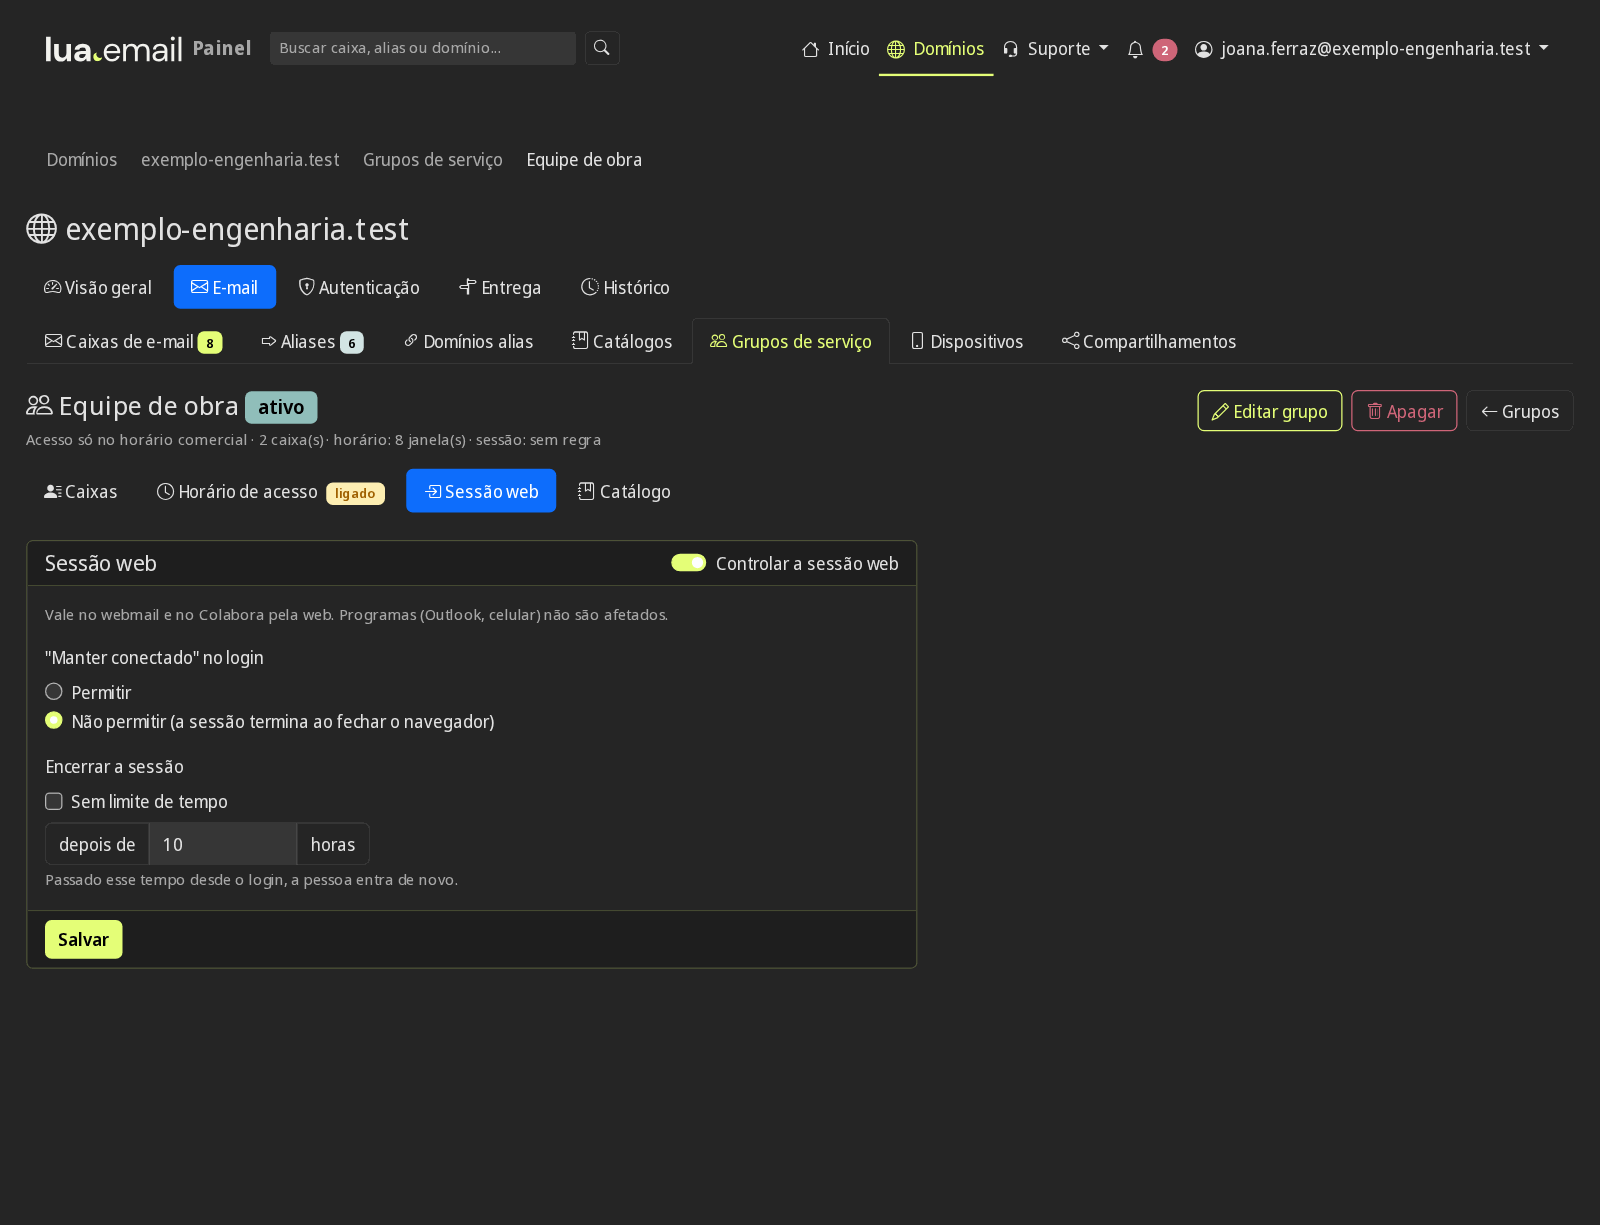Click the ativo status badge
This screenshot has width=1600, height=1225.
click(281, 407)
